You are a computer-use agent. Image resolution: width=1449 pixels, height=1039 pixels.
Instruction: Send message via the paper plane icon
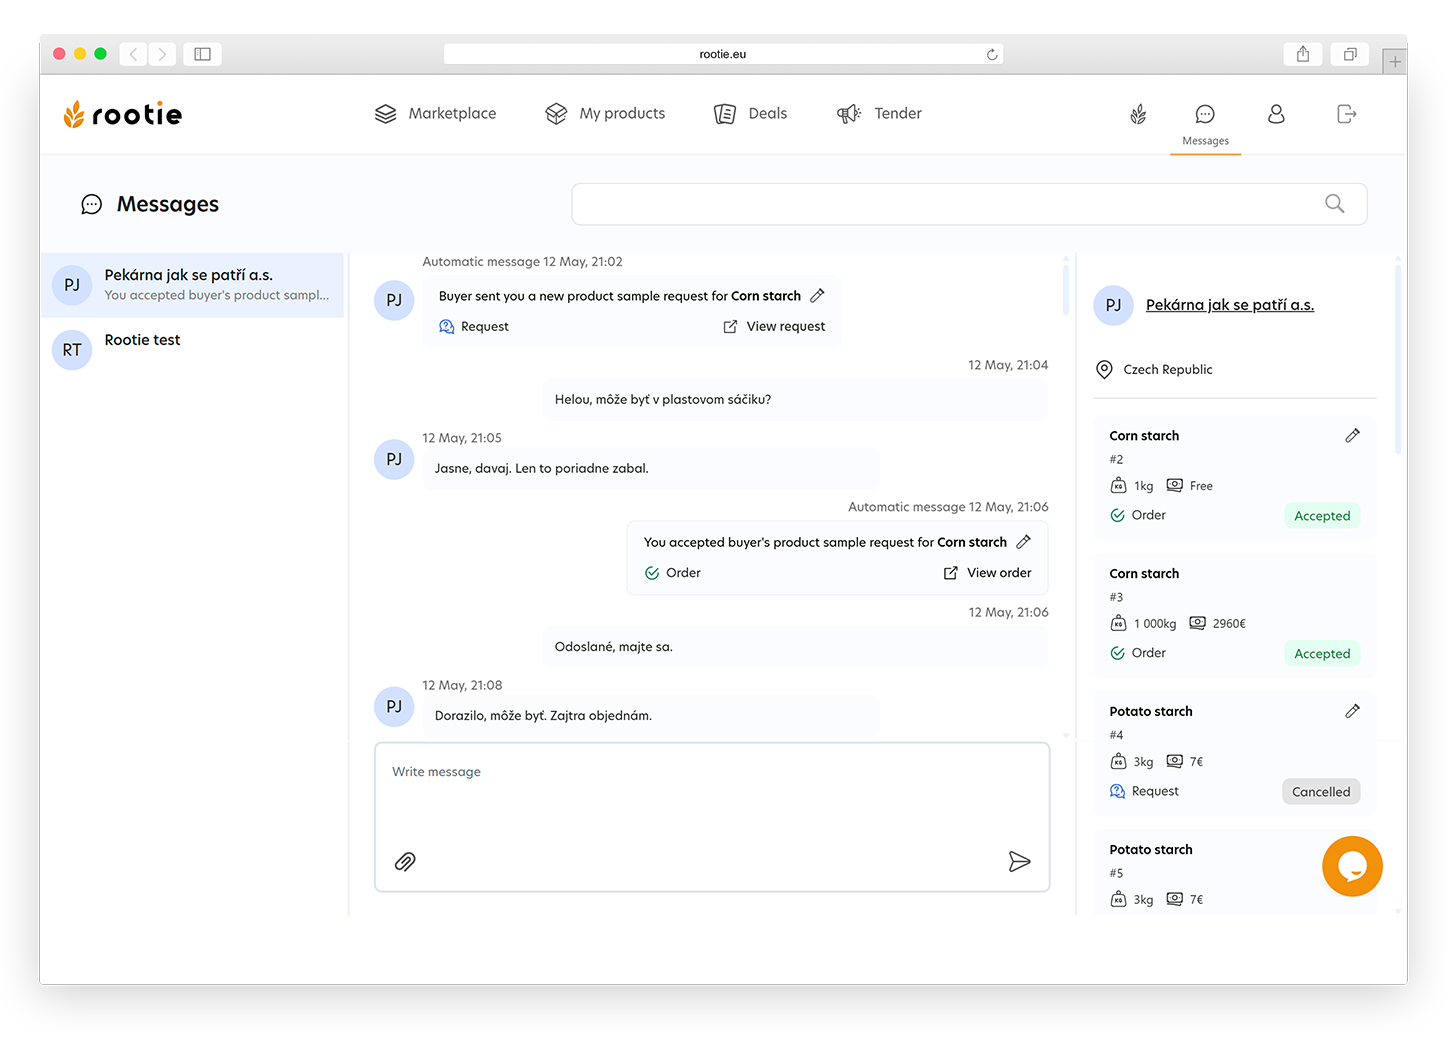tap(1020, 861)
